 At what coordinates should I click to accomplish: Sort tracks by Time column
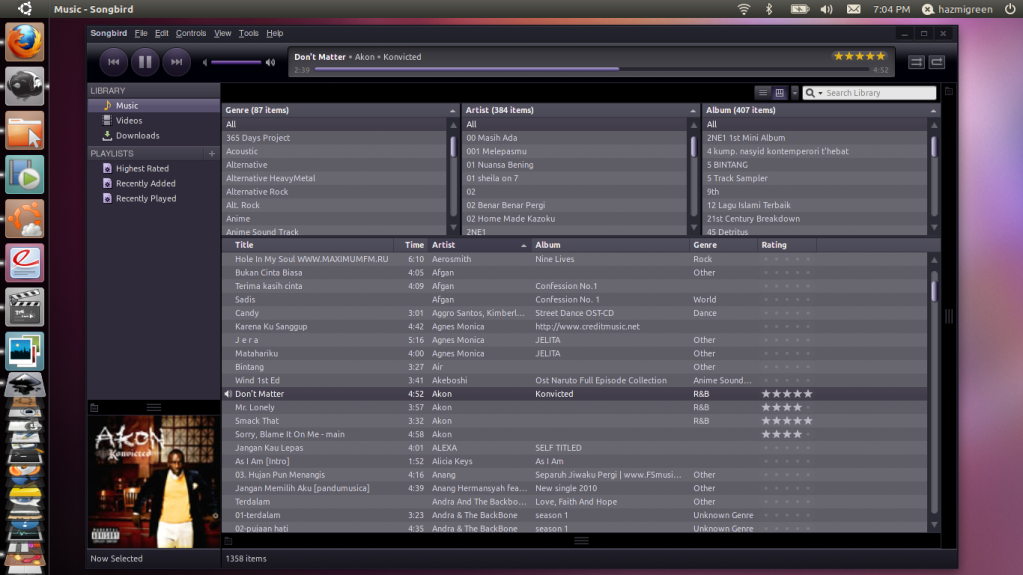(411, 245)
